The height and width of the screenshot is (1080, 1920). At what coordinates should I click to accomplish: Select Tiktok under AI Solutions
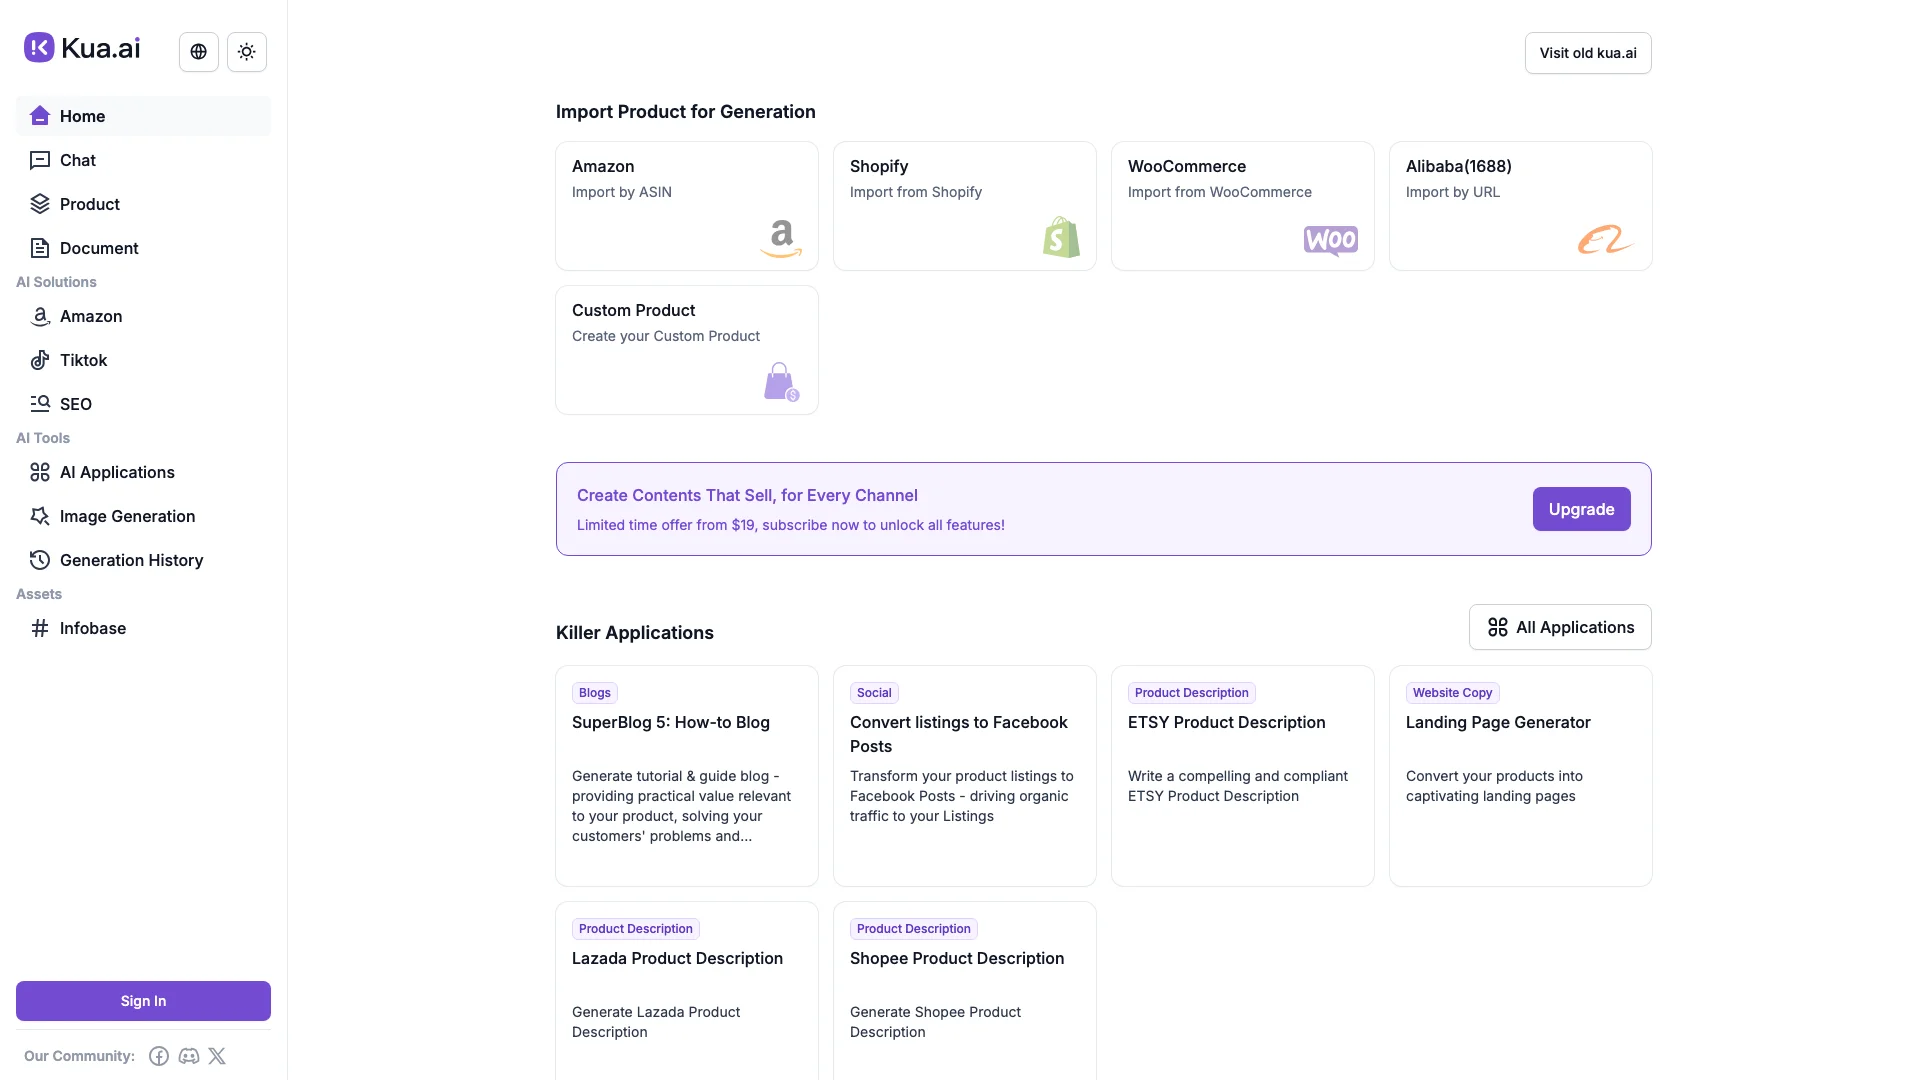pyautogui.click(x=143, y=360)
